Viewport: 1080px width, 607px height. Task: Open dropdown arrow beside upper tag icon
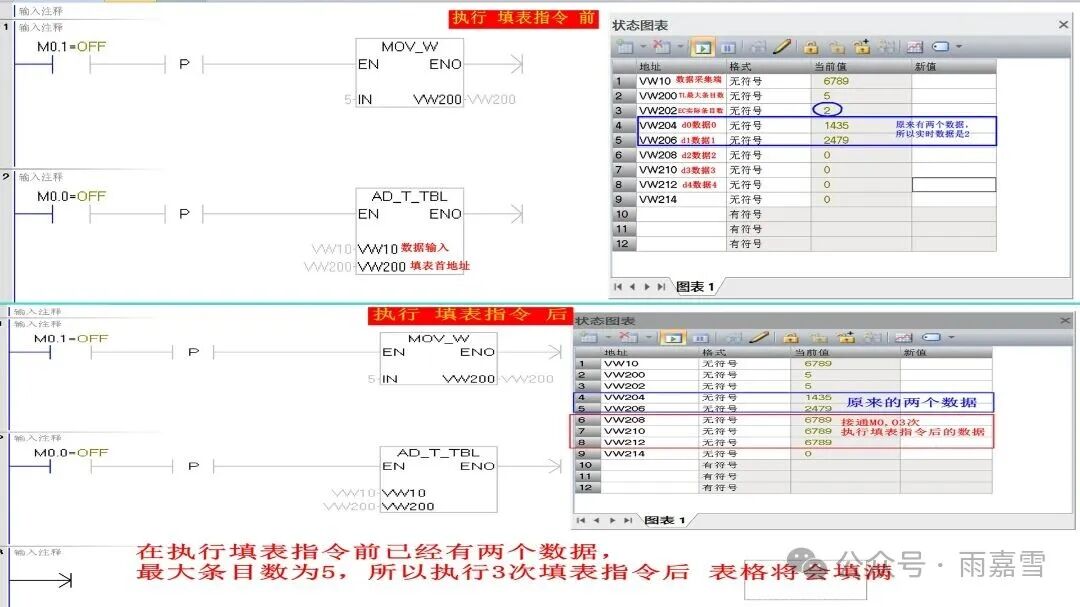(x=959, y=47)
